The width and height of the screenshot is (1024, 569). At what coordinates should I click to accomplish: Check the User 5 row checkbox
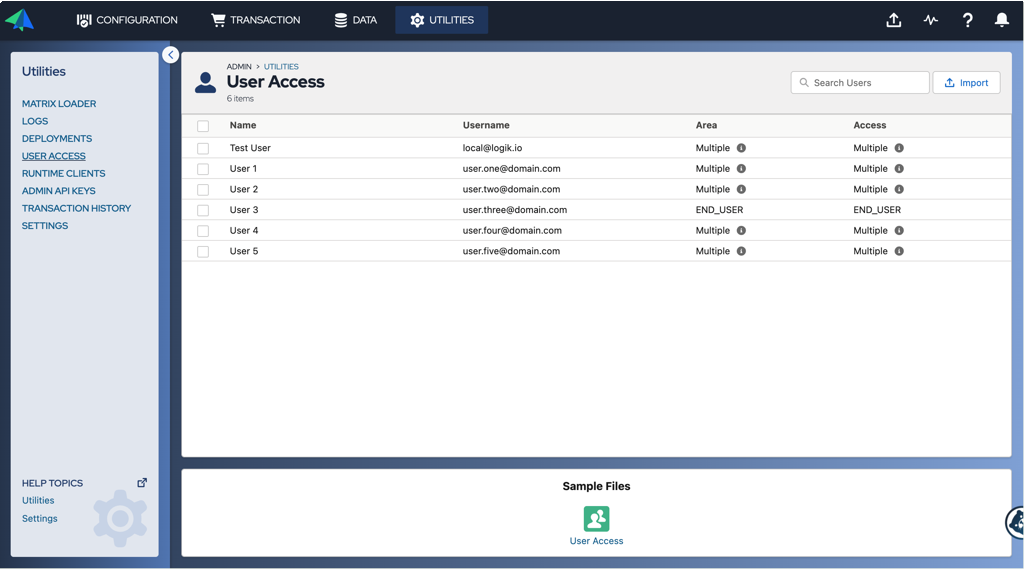click(x=203, y=252)
